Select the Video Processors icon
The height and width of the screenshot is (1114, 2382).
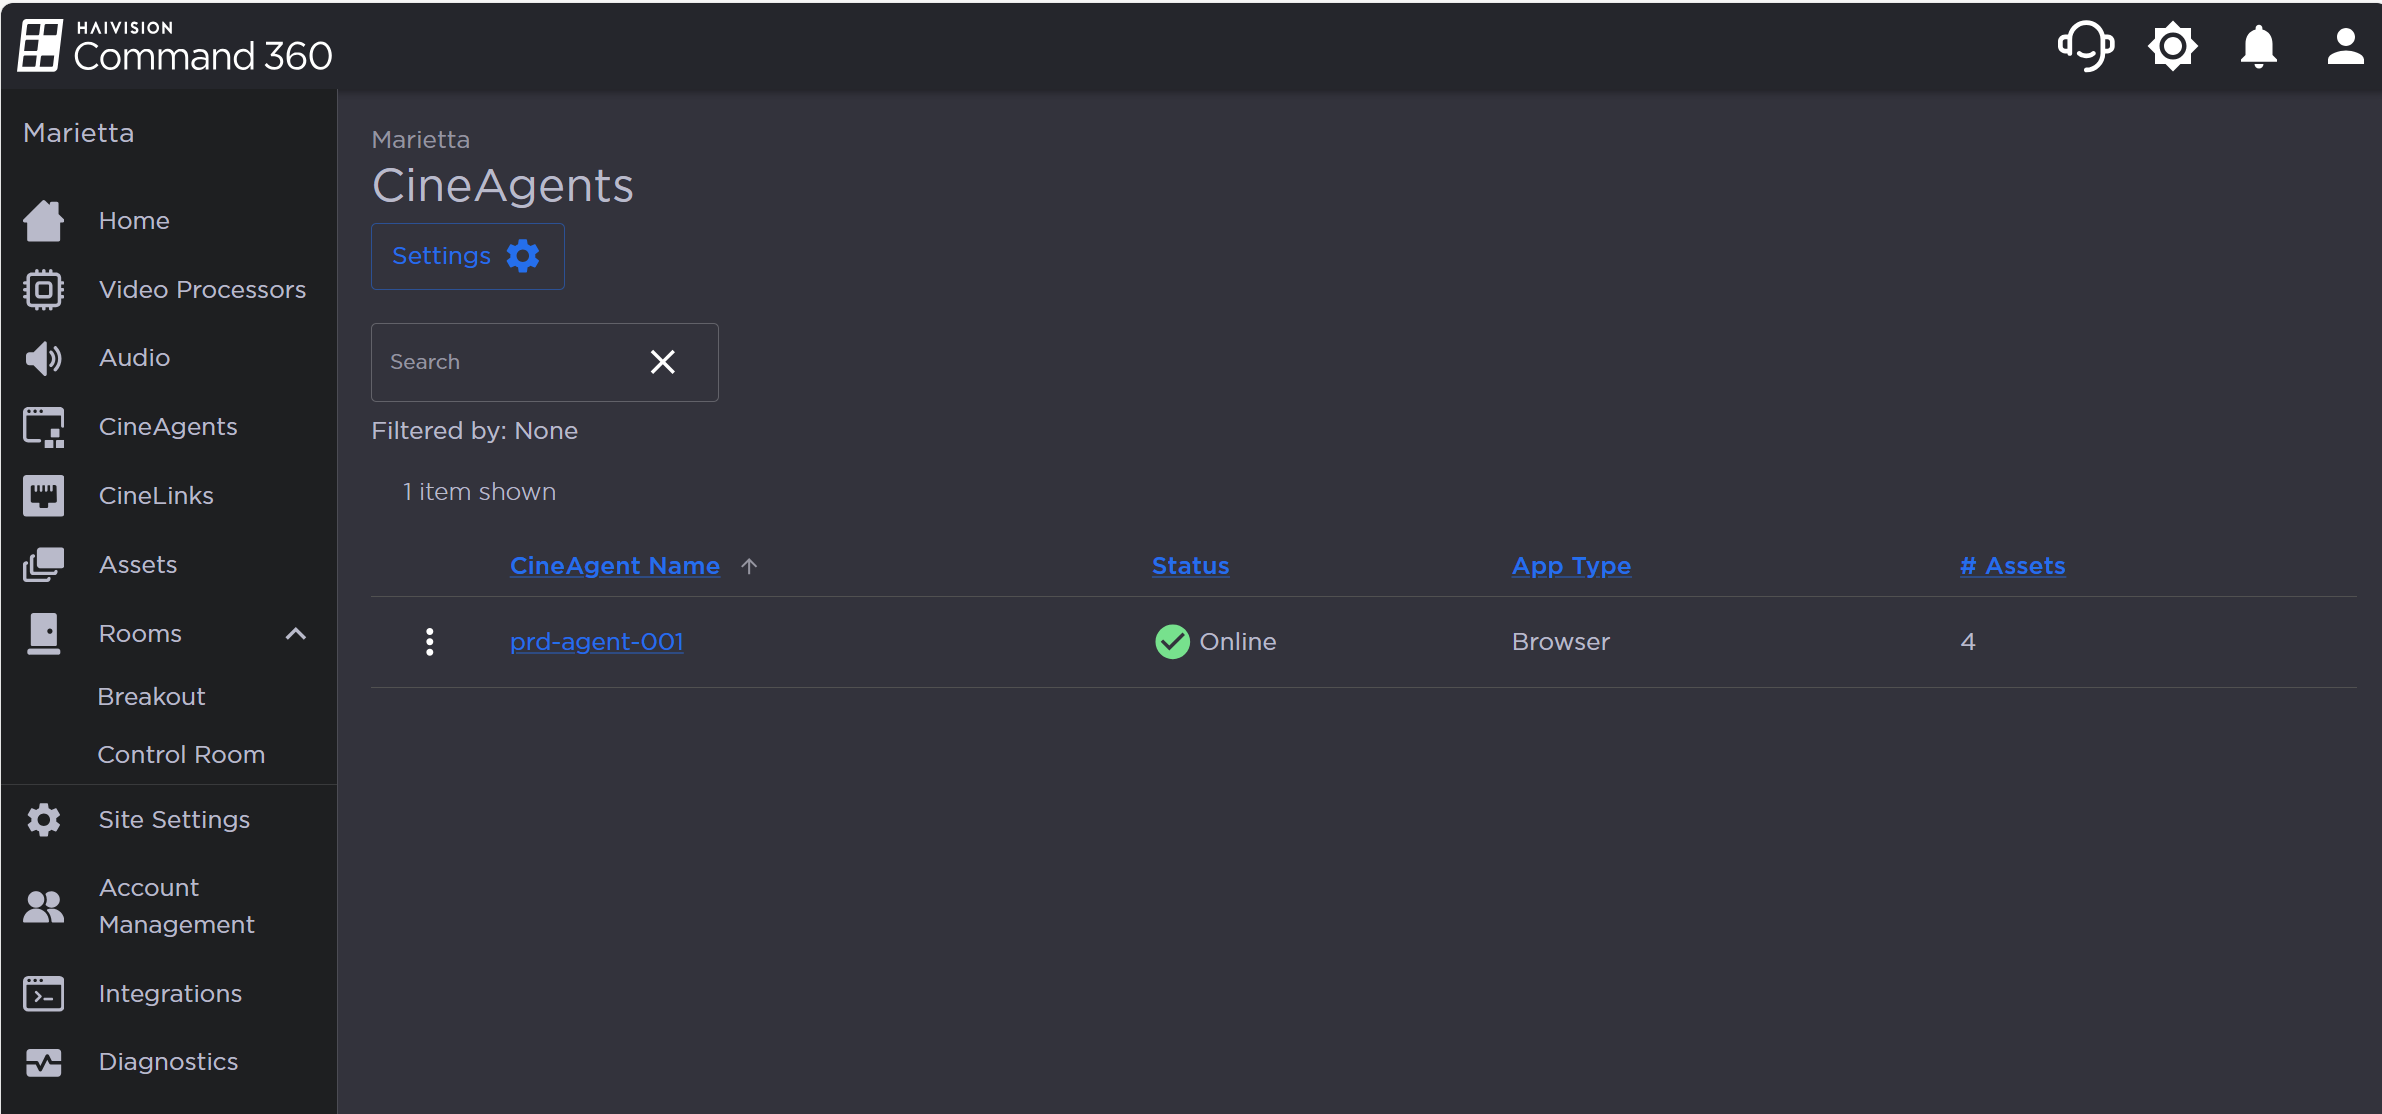(43, 289)
